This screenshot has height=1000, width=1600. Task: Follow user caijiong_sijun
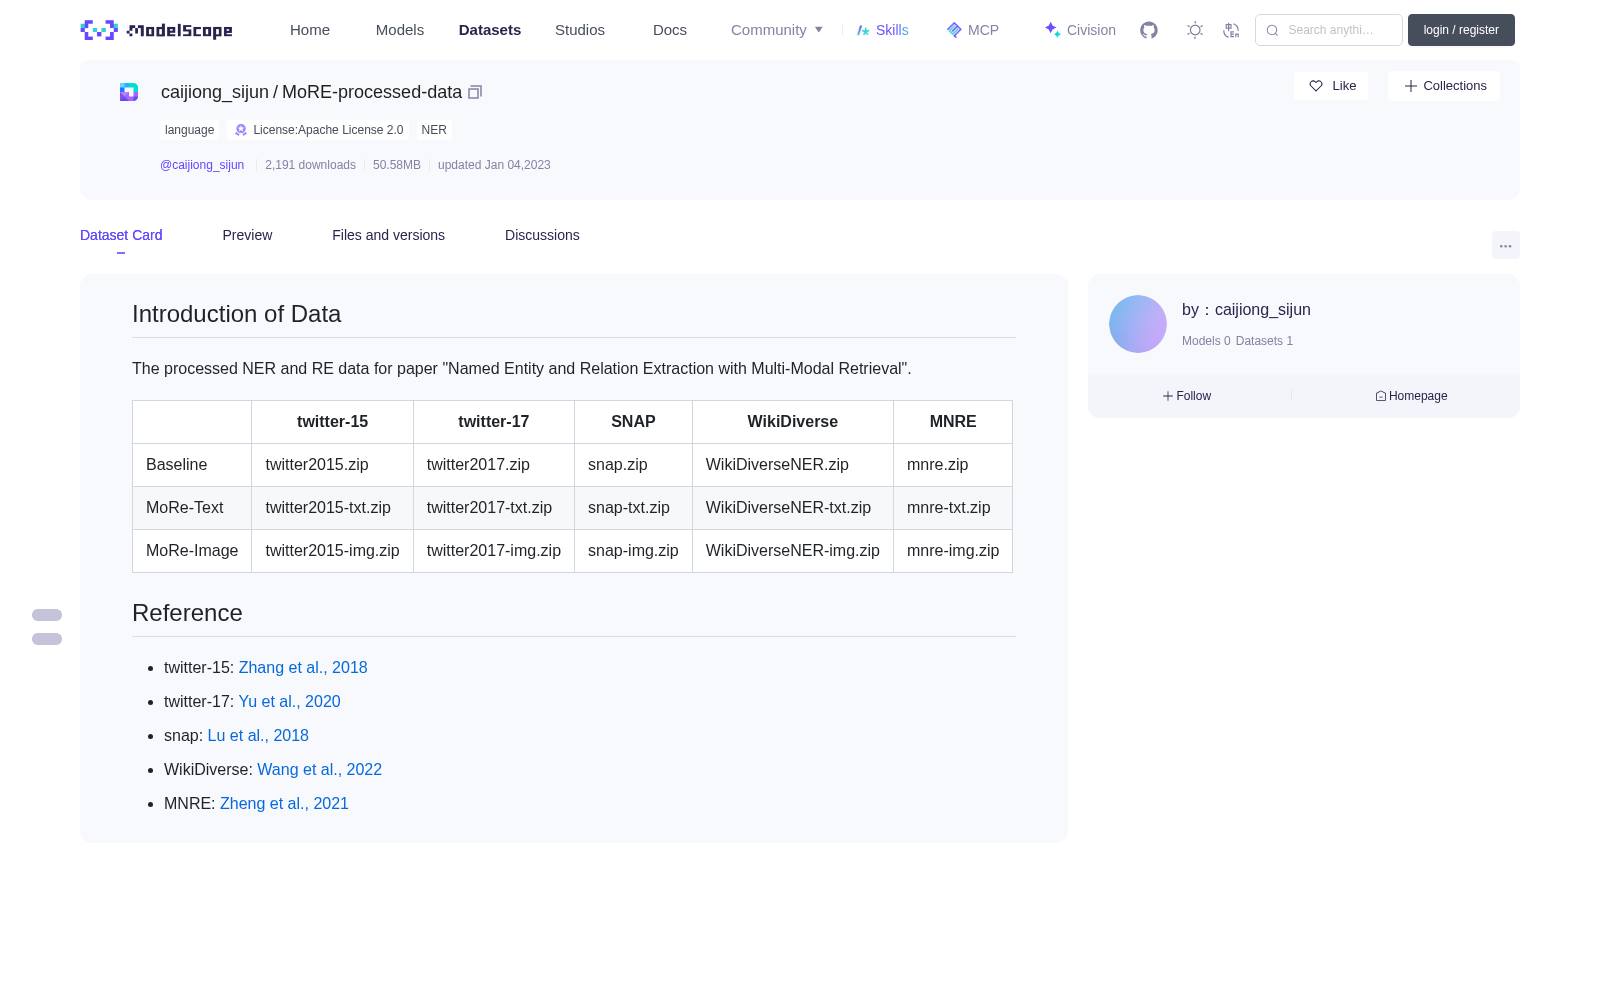coord(1187,396)
